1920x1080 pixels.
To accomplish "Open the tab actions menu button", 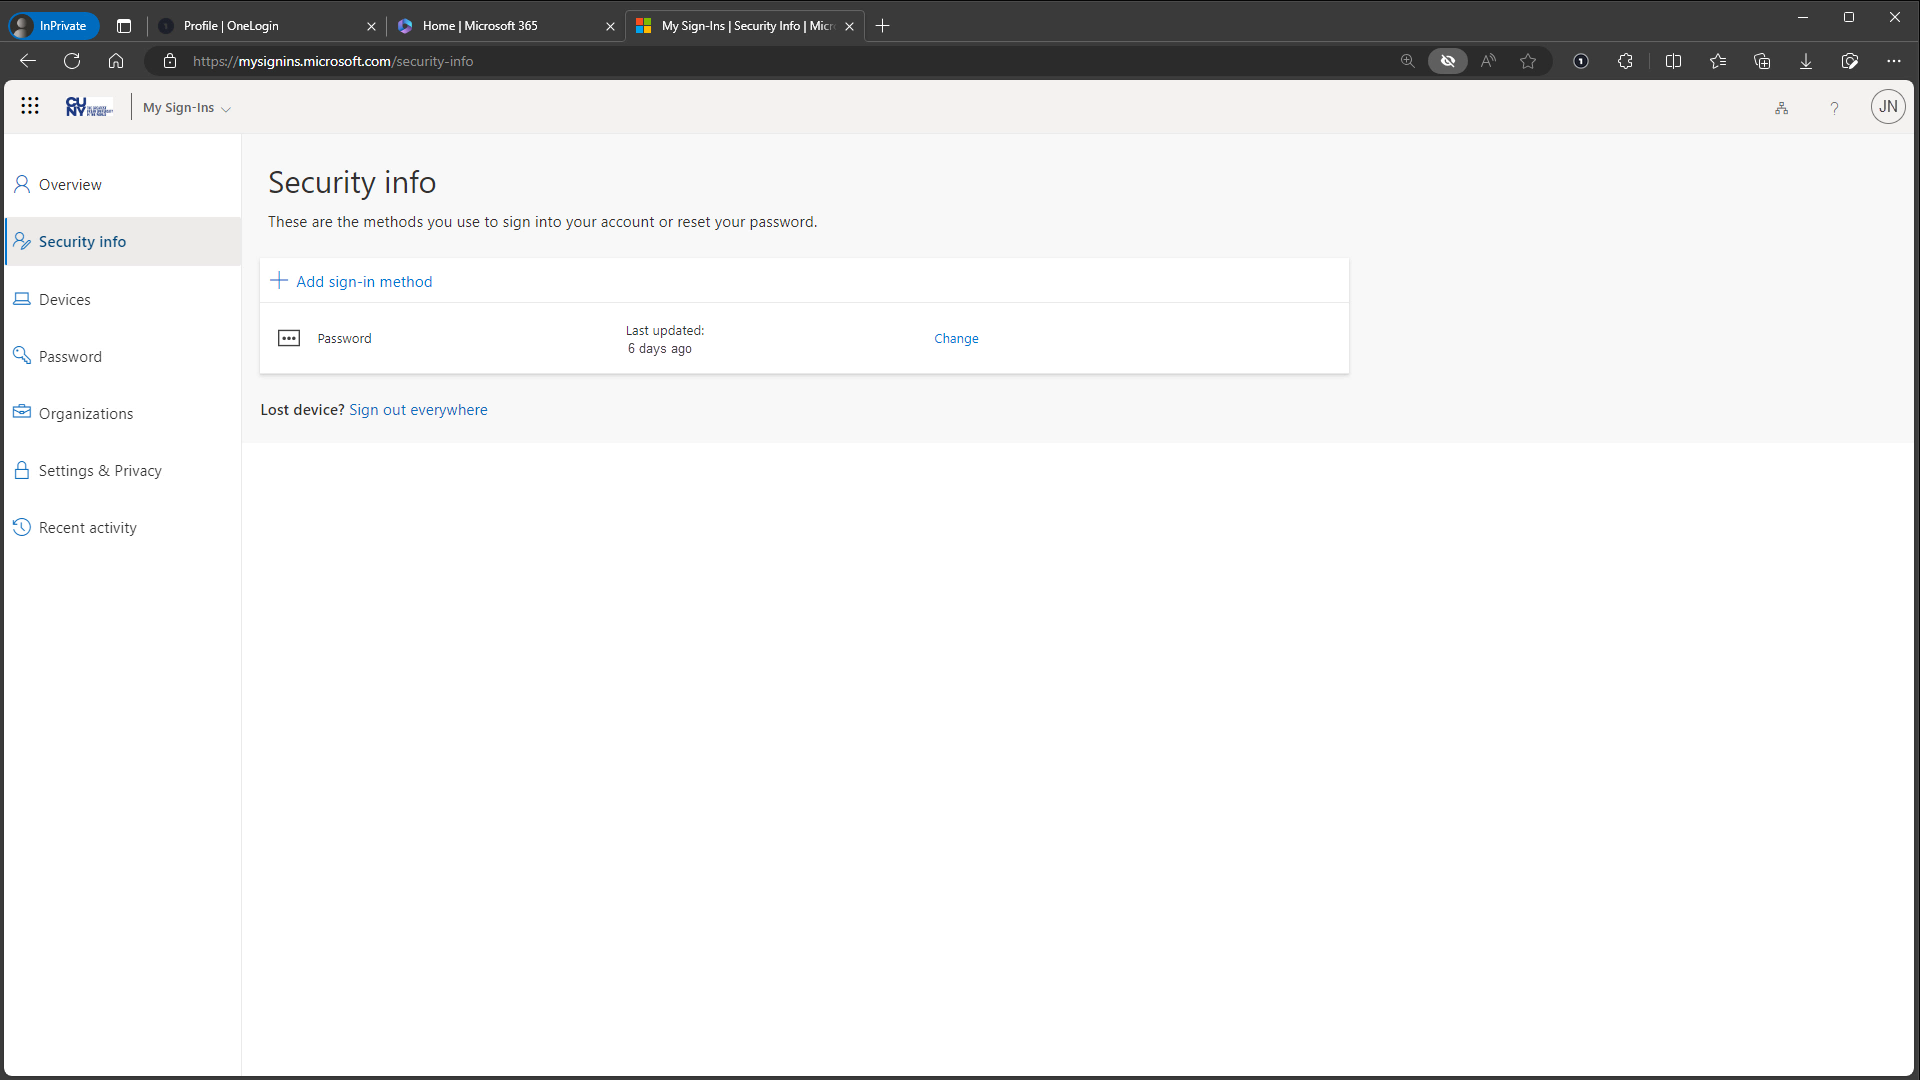I will click(x=124, y=26).
